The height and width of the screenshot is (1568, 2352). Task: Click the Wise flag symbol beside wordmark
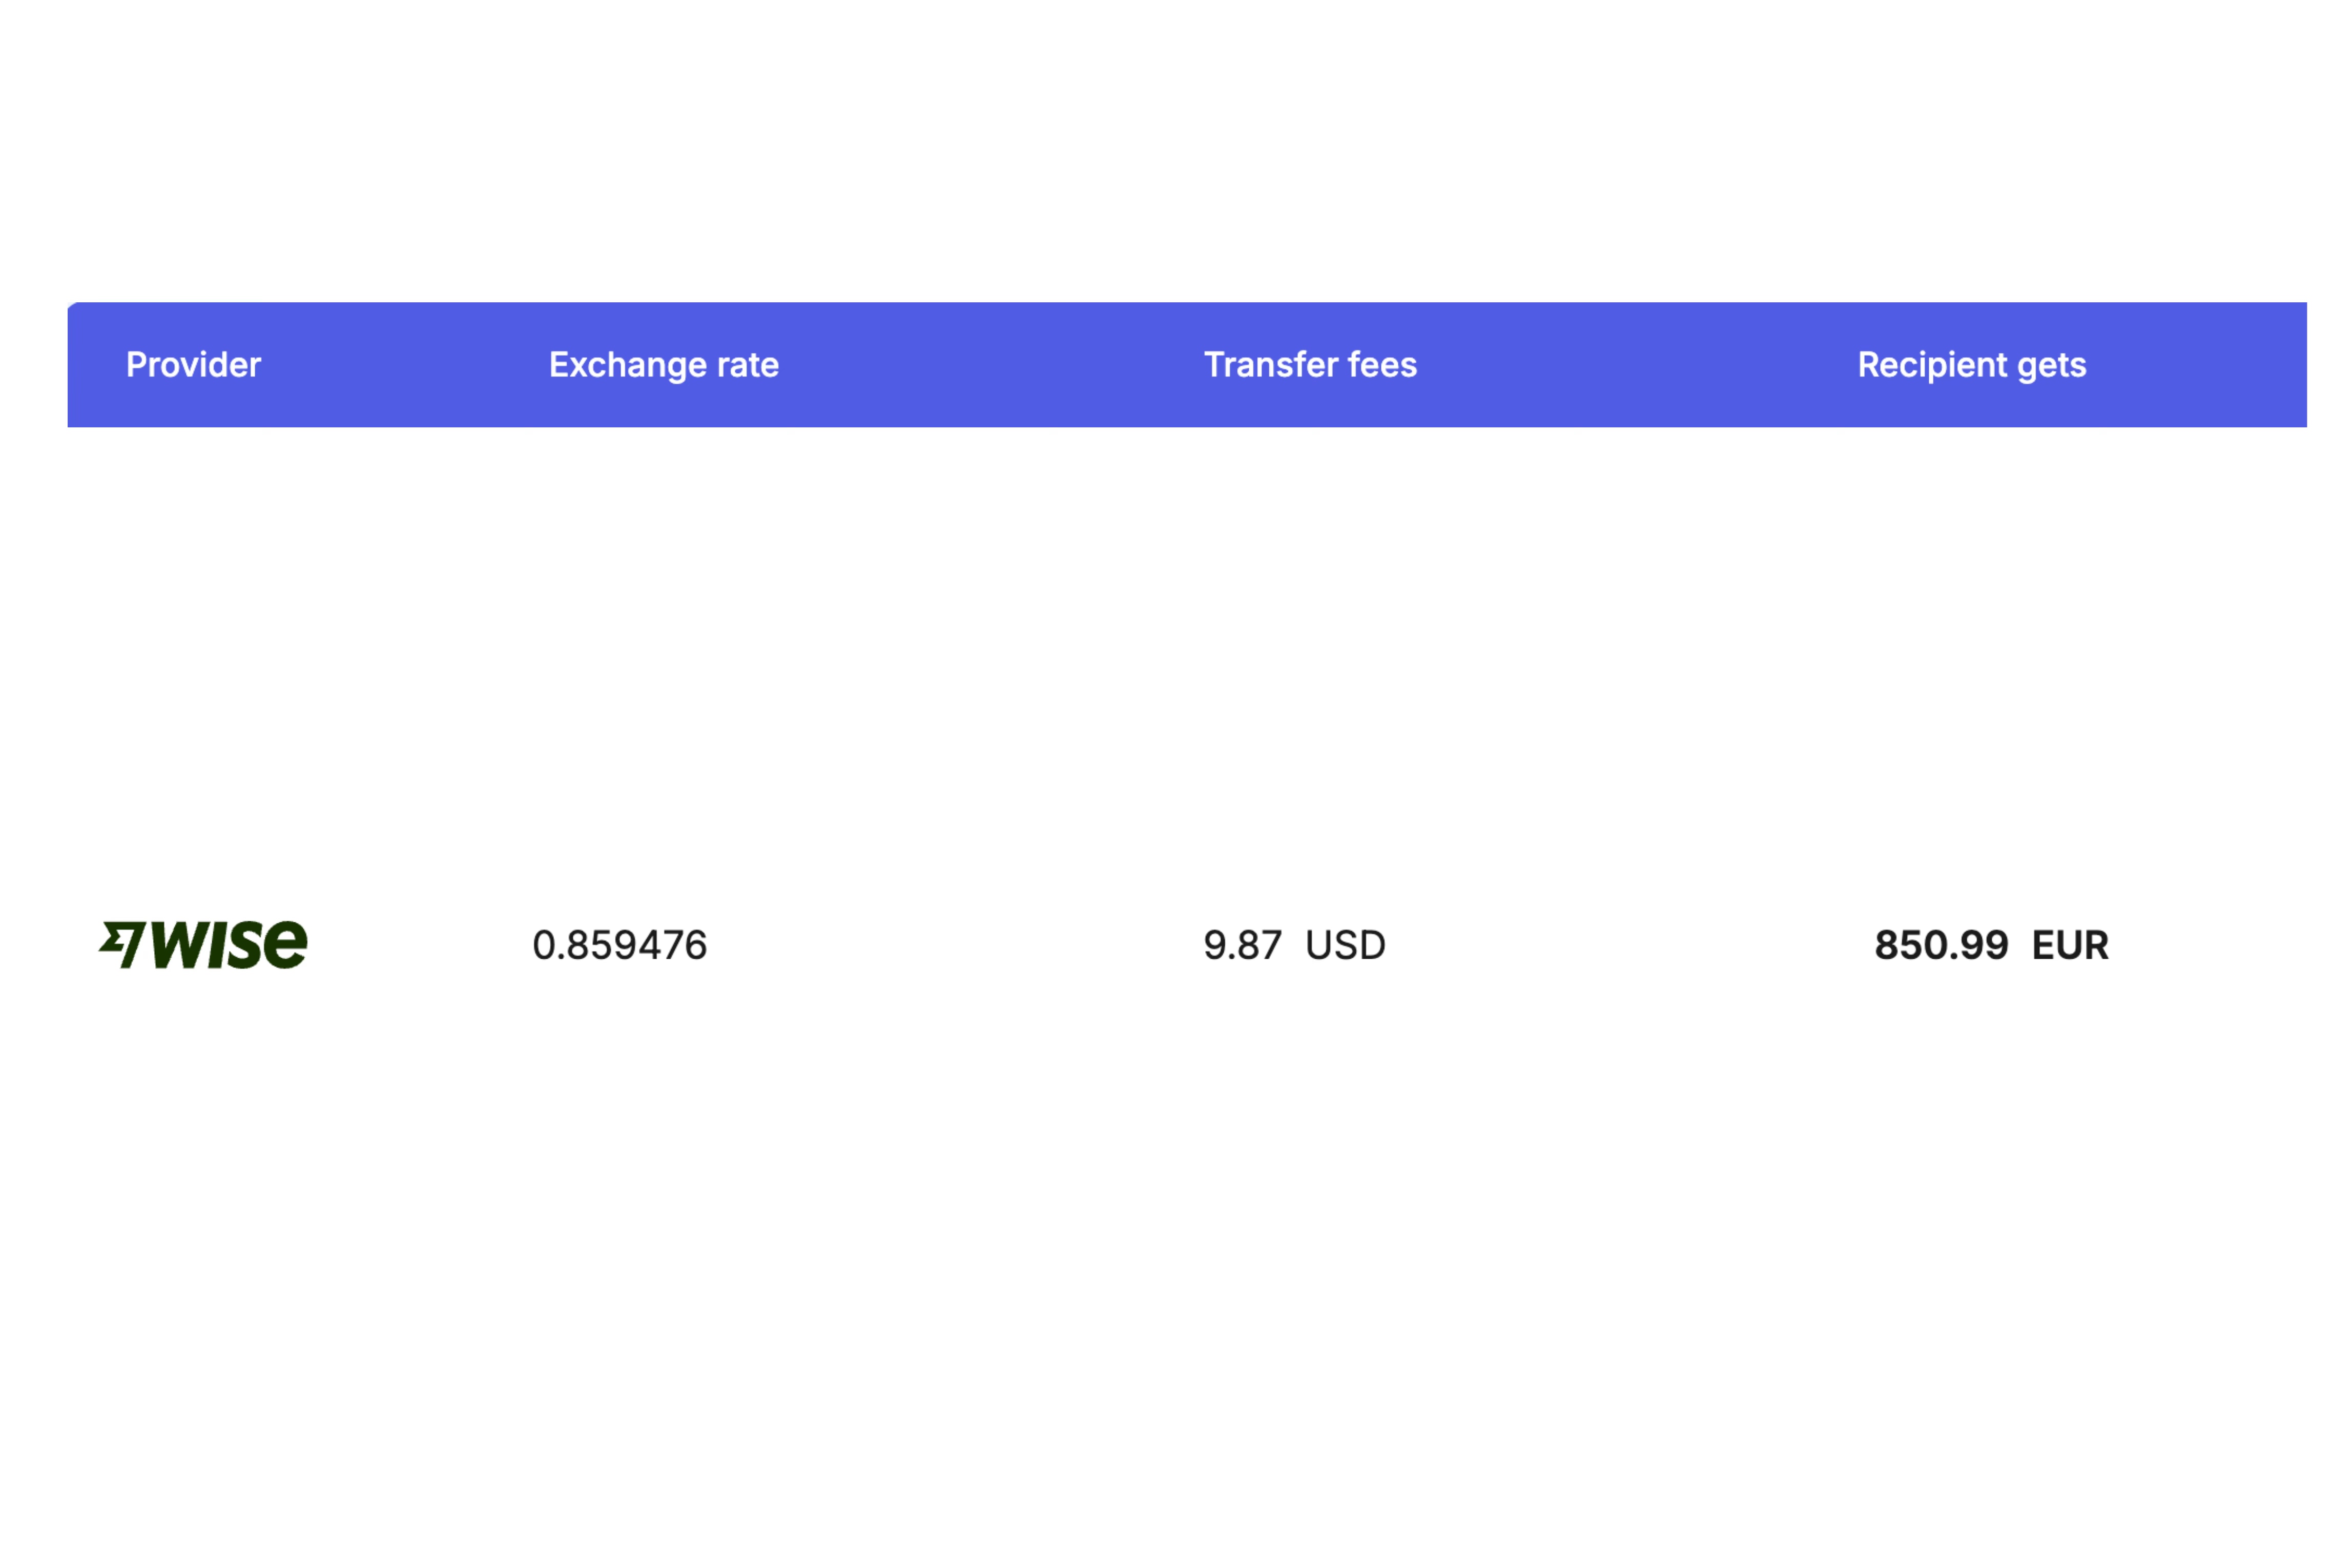coord(122,944)
